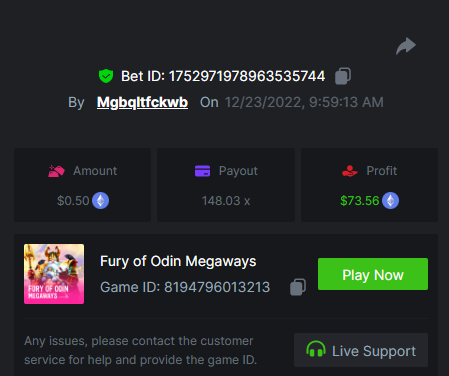The width and height of the screenshot is (449, 376).
Task: Select the Bet ID number text
Action: [247, 76]
